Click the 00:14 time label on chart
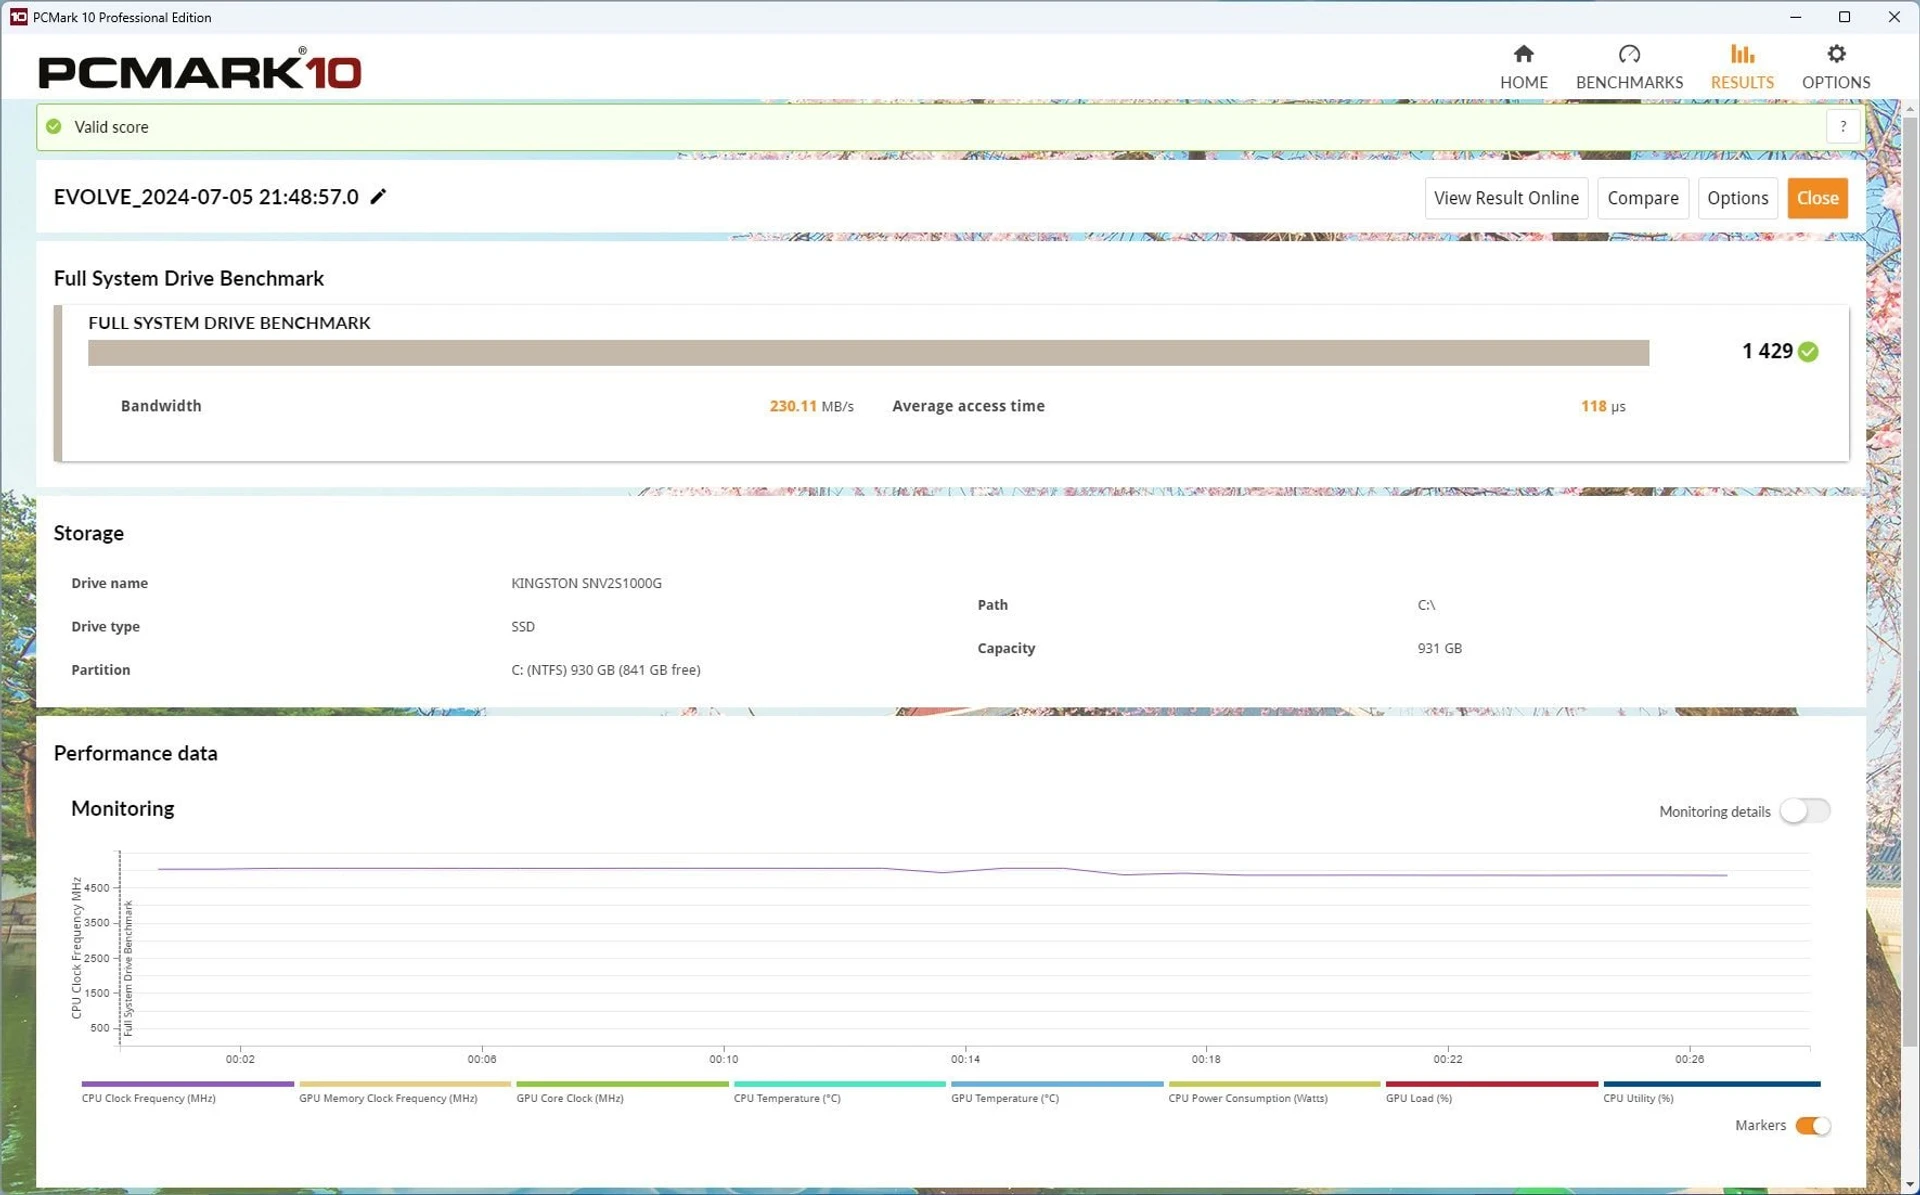The image size is (1920, 1195). 964,1059
